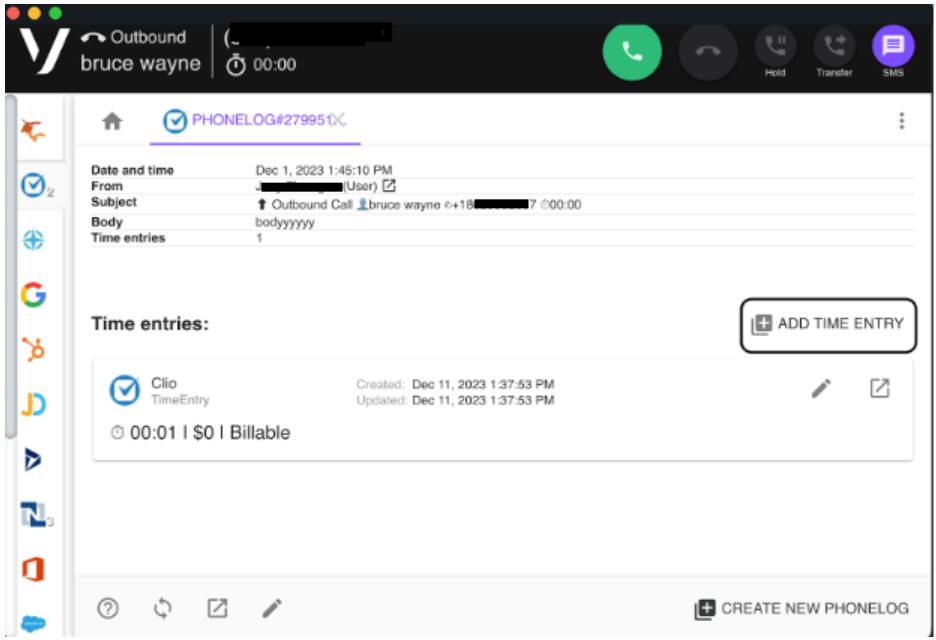
Task: Click the 00:01 | $0 | Billable text
Action: click(210, 433)
